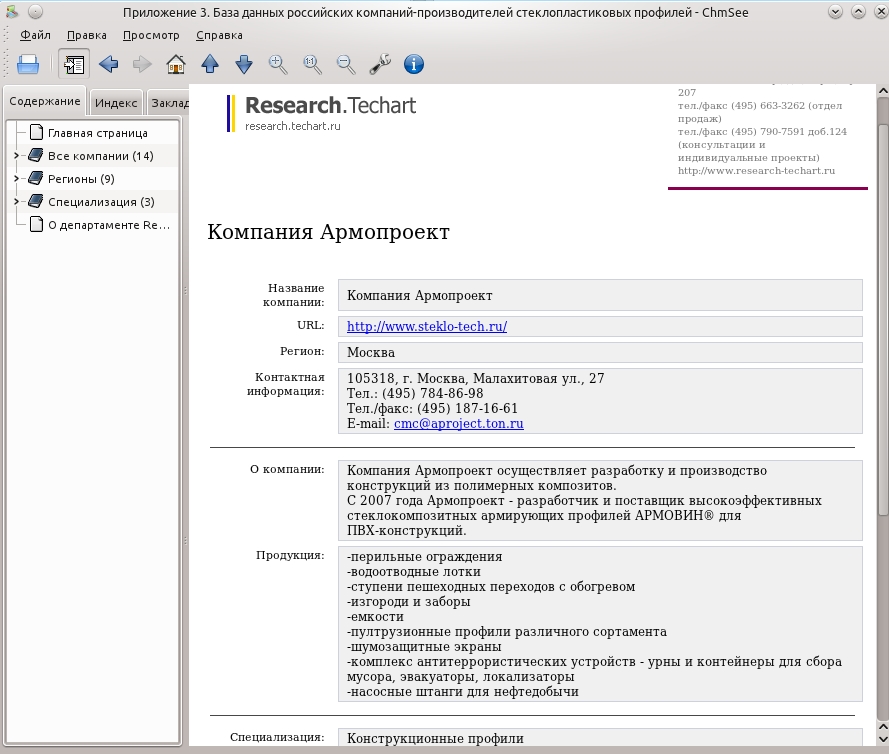Screen dimensions: 889x754
Task: Open the О департаменте Re... page
Action: coord(109,225)
